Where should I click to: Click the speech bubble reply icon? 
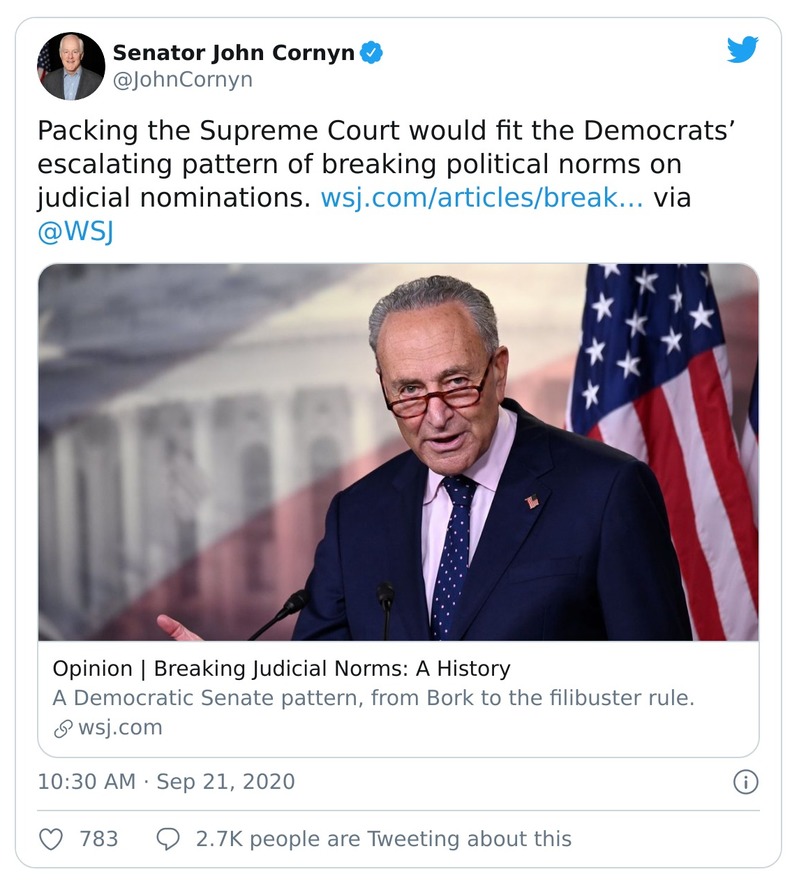(x=168, y=839)
